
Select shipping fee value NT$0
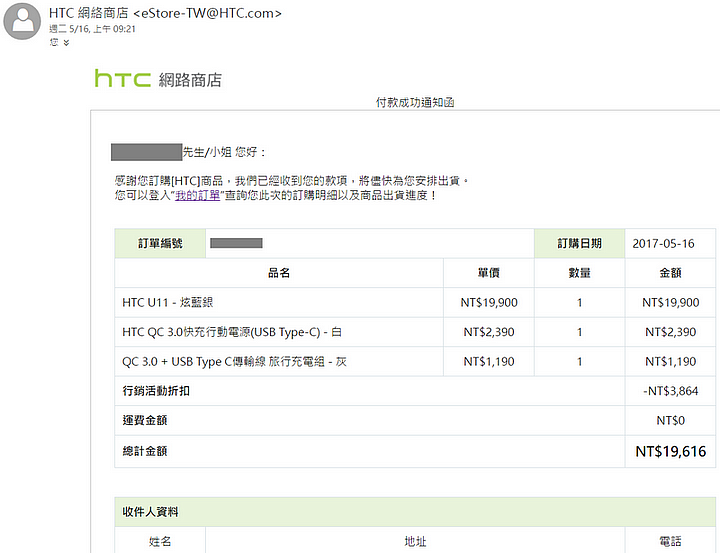pyautogui.click(x=670, y=420)
